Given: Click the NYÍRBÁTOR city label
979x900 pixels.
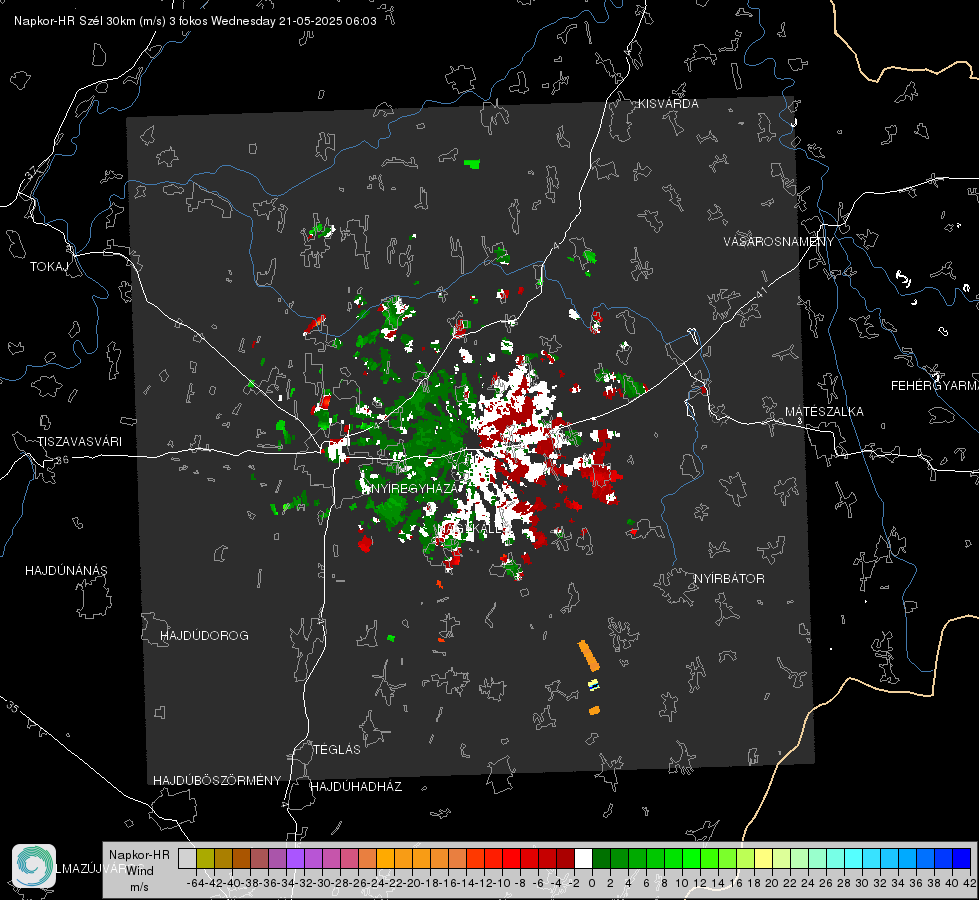Looking at the screenshot, I should click(729, 579).
